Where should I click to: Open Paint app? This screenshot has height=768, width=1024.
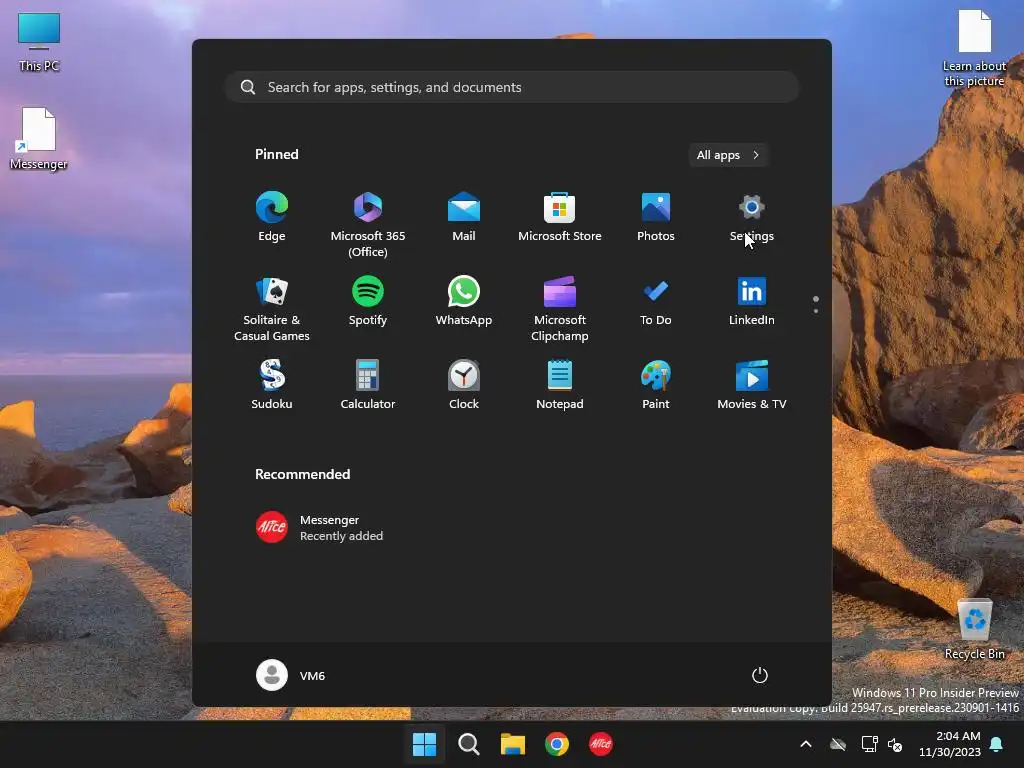coord(656,385)
